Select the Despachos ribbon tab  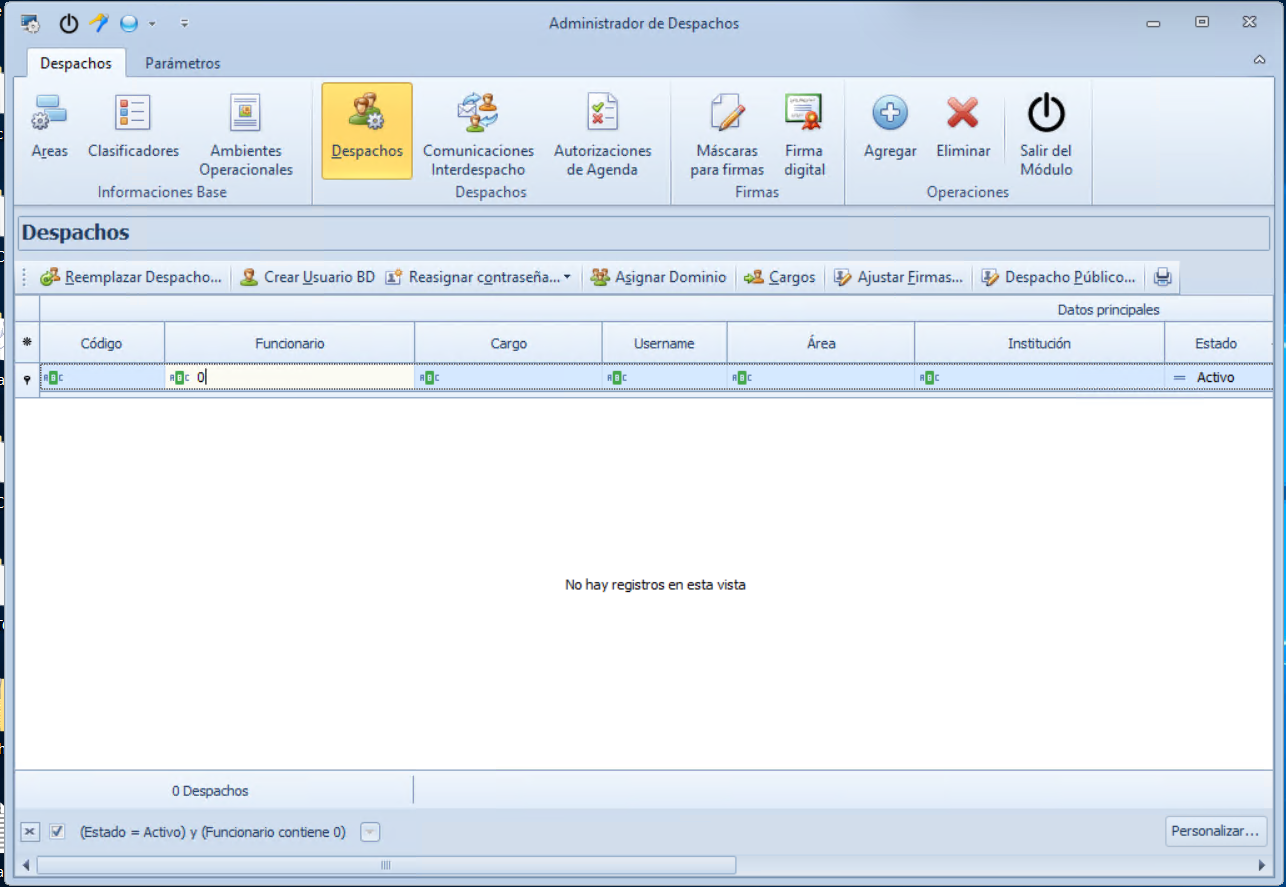pyautogui.click(x=75, y=62)
